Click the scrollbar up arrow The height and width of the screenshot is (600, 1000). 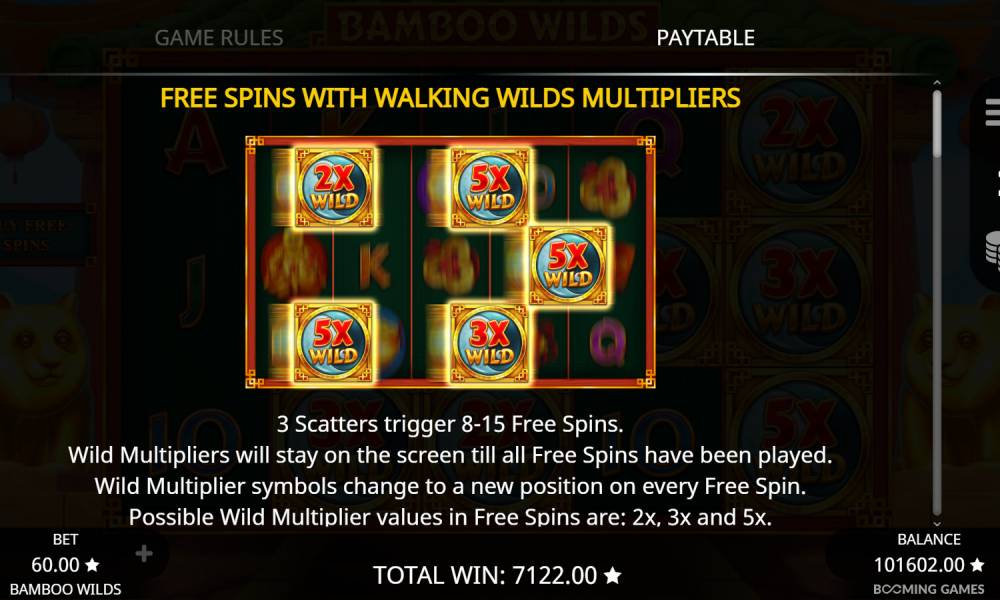937,83
